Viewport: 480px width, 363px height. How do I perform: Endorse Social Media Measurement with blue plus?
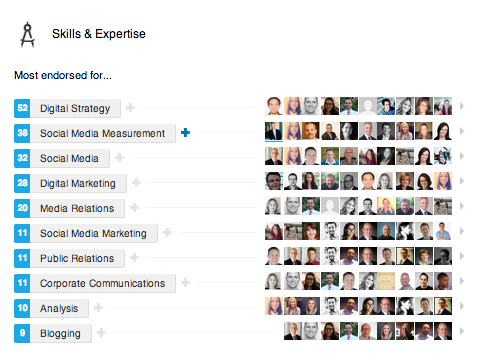coord(185,133)
